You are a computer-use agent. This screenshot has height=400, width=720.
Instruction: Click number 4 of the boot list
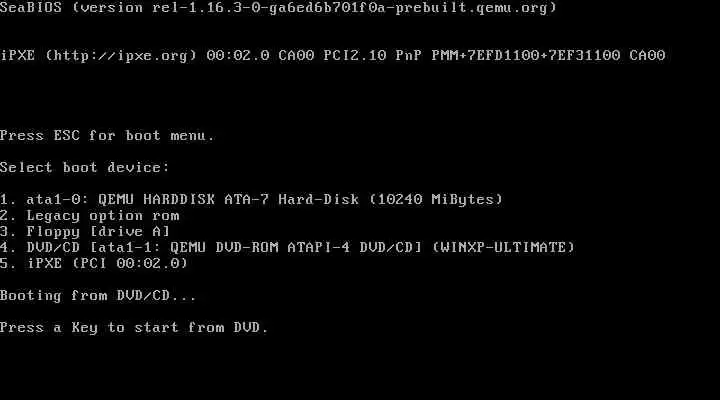tap(7, 248)
